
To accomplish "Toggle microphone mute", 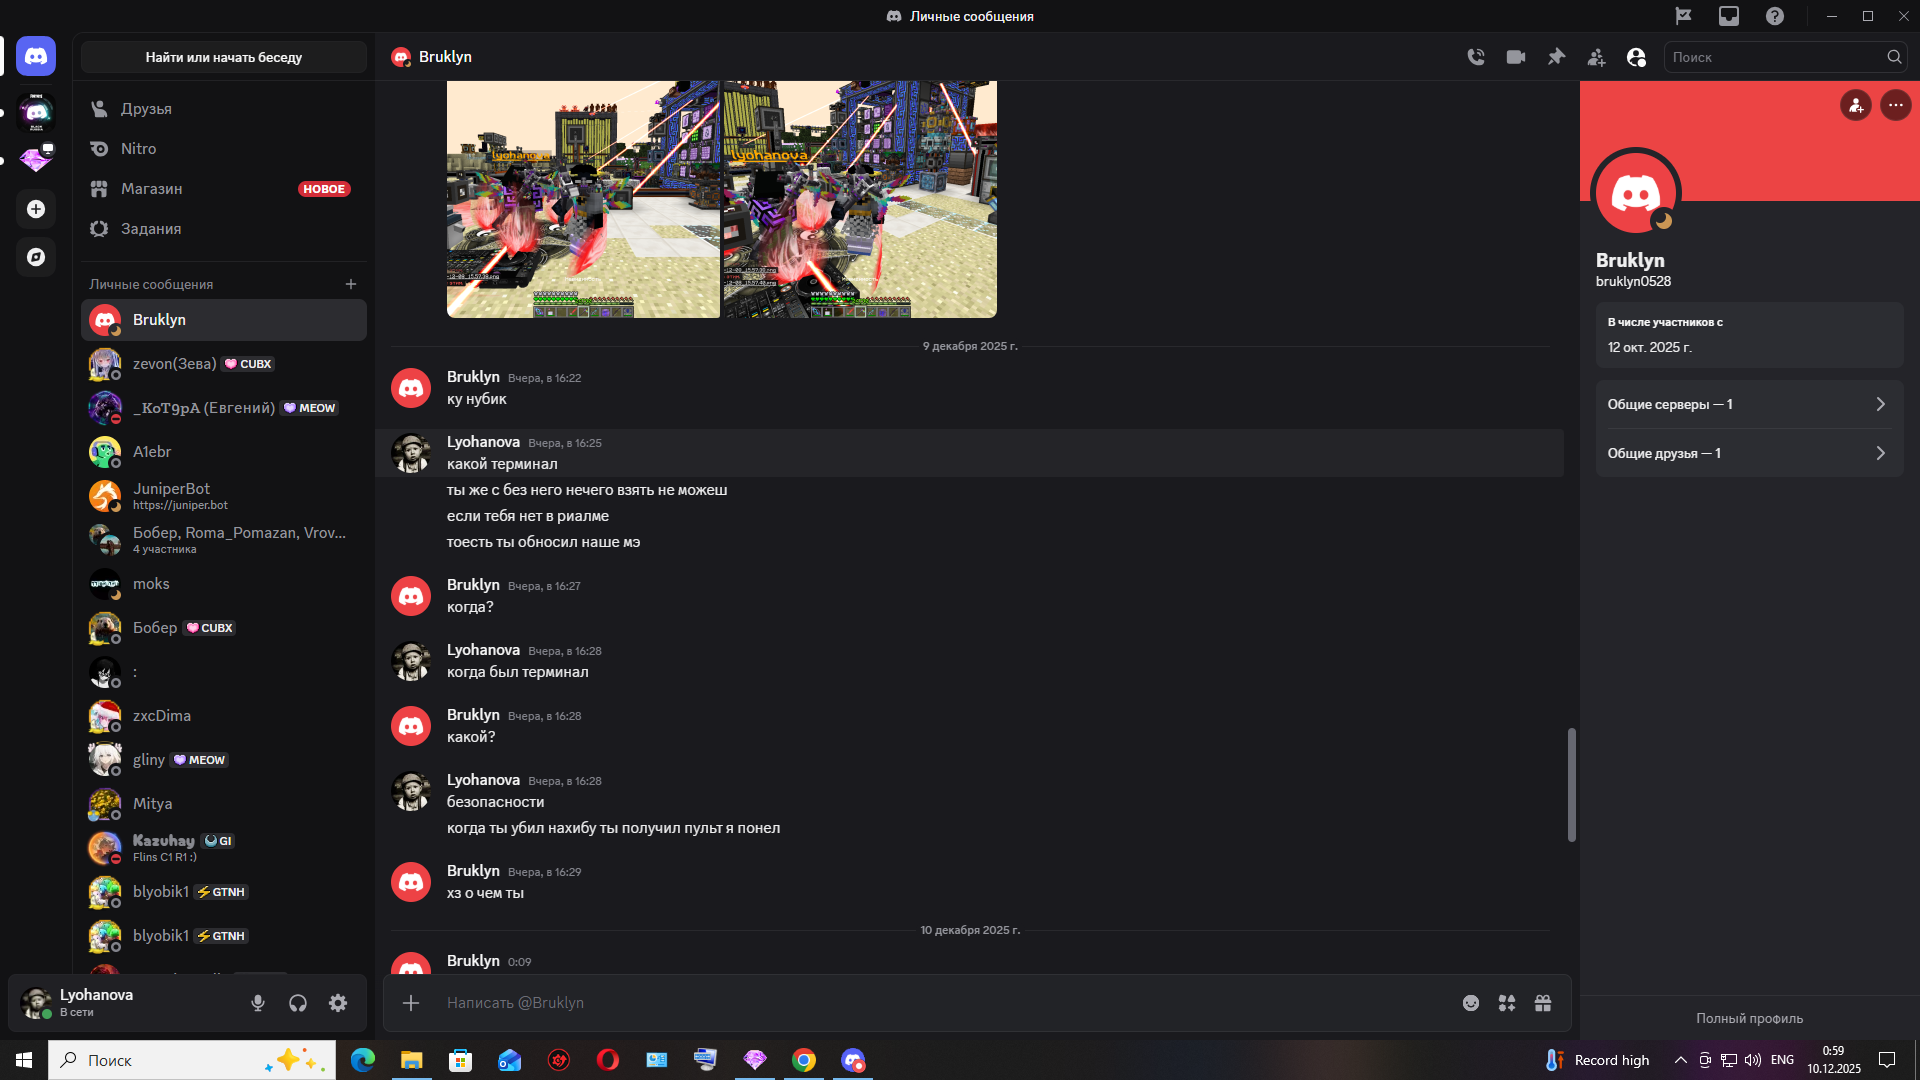I will click(x=258, y=1003).
